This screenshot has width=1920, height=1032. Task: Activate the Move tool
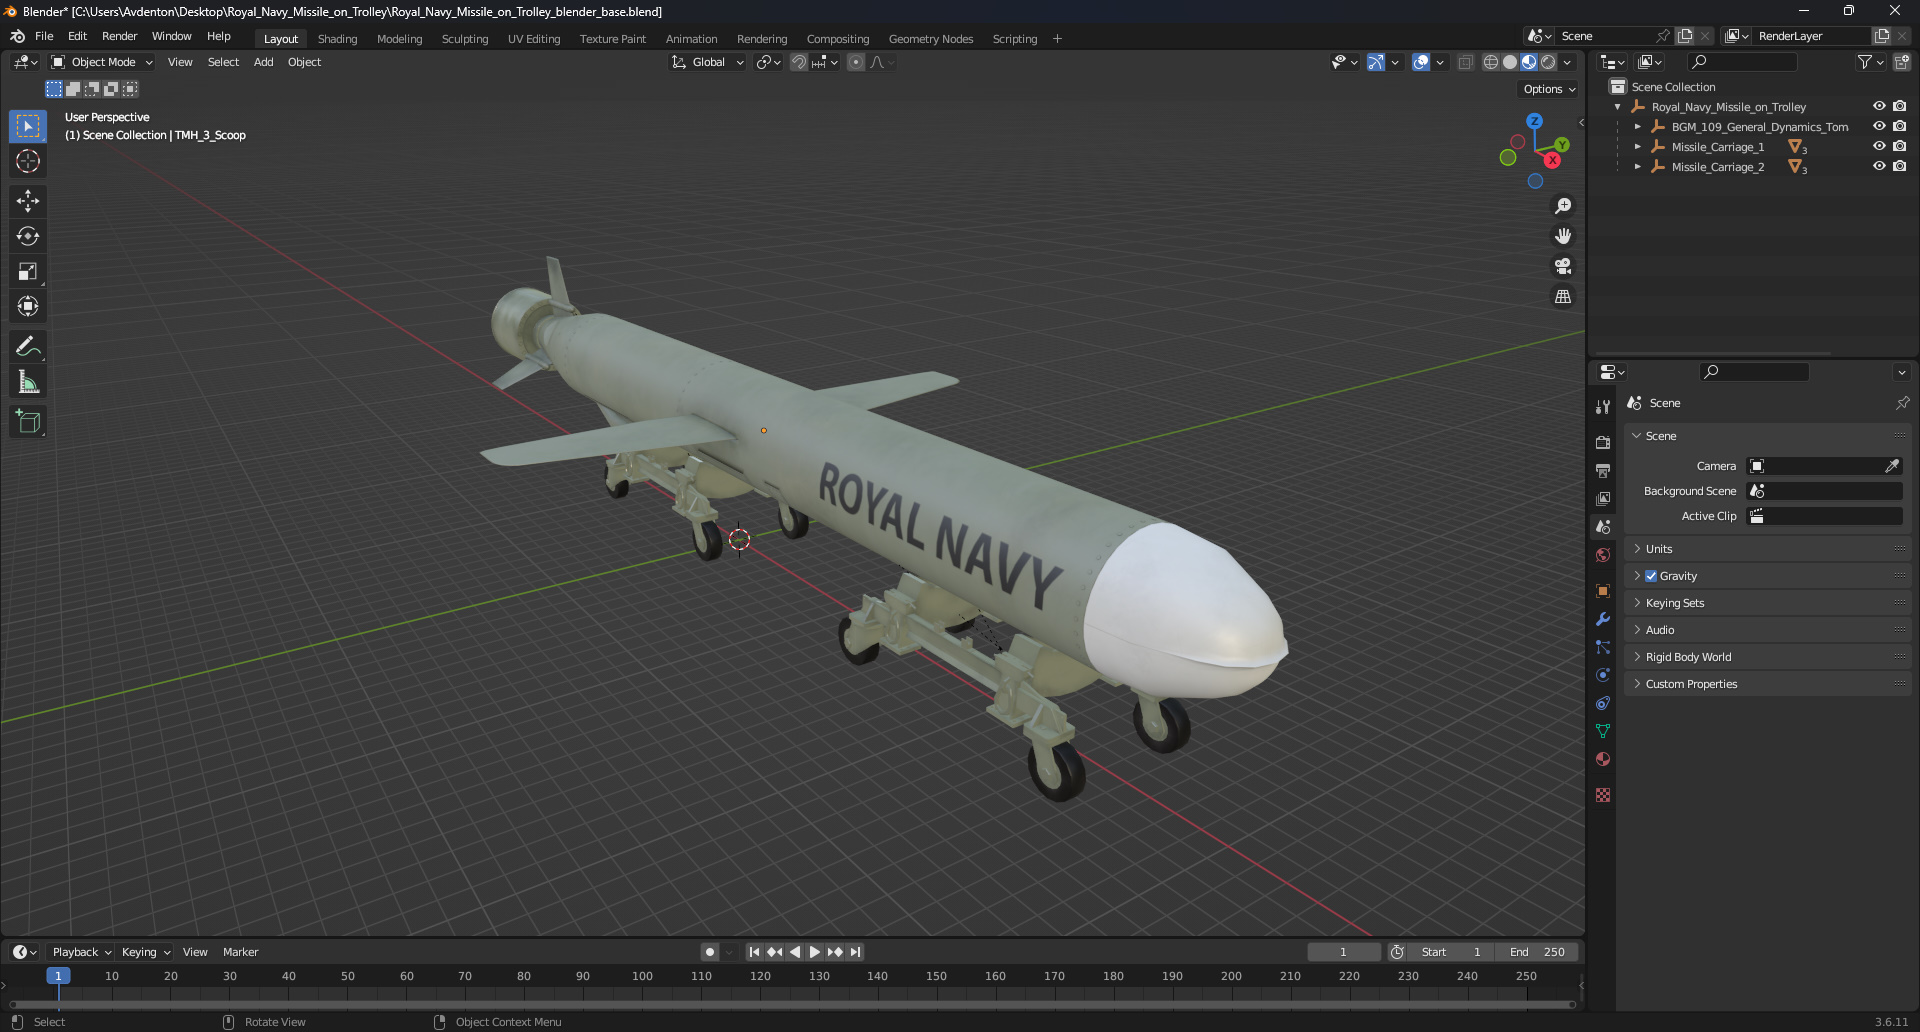click(28, 201)
